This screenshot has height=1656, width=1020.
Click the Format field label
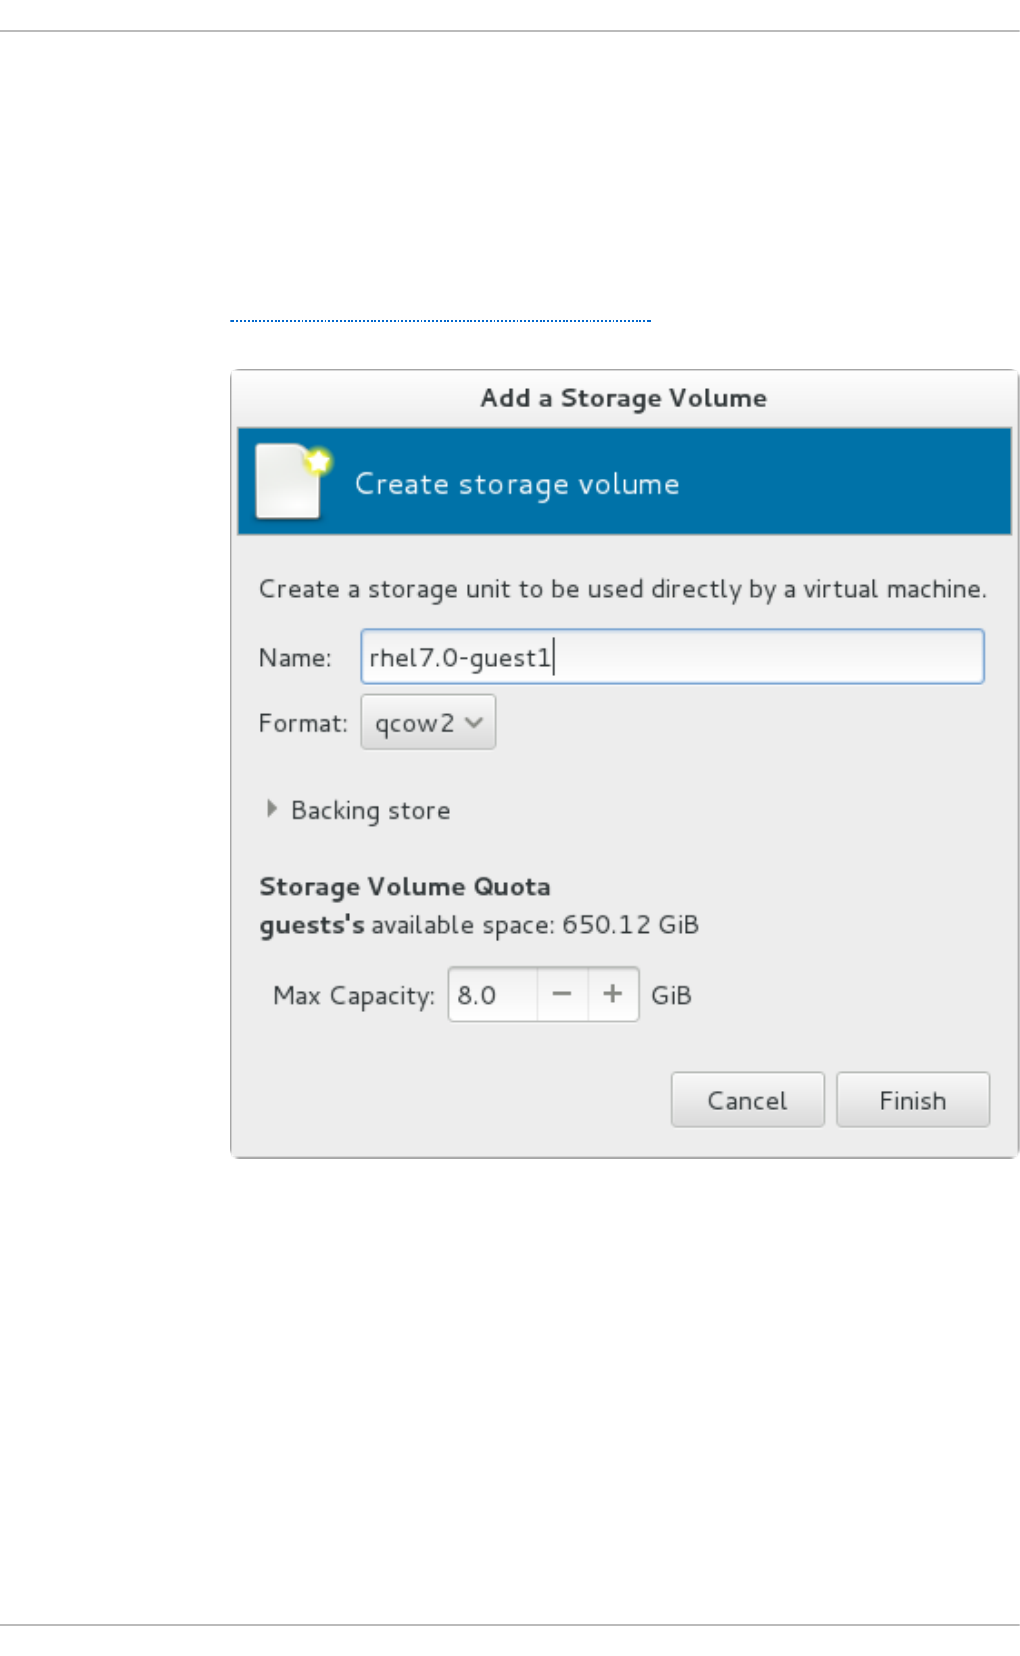click(x=303, y=723)
